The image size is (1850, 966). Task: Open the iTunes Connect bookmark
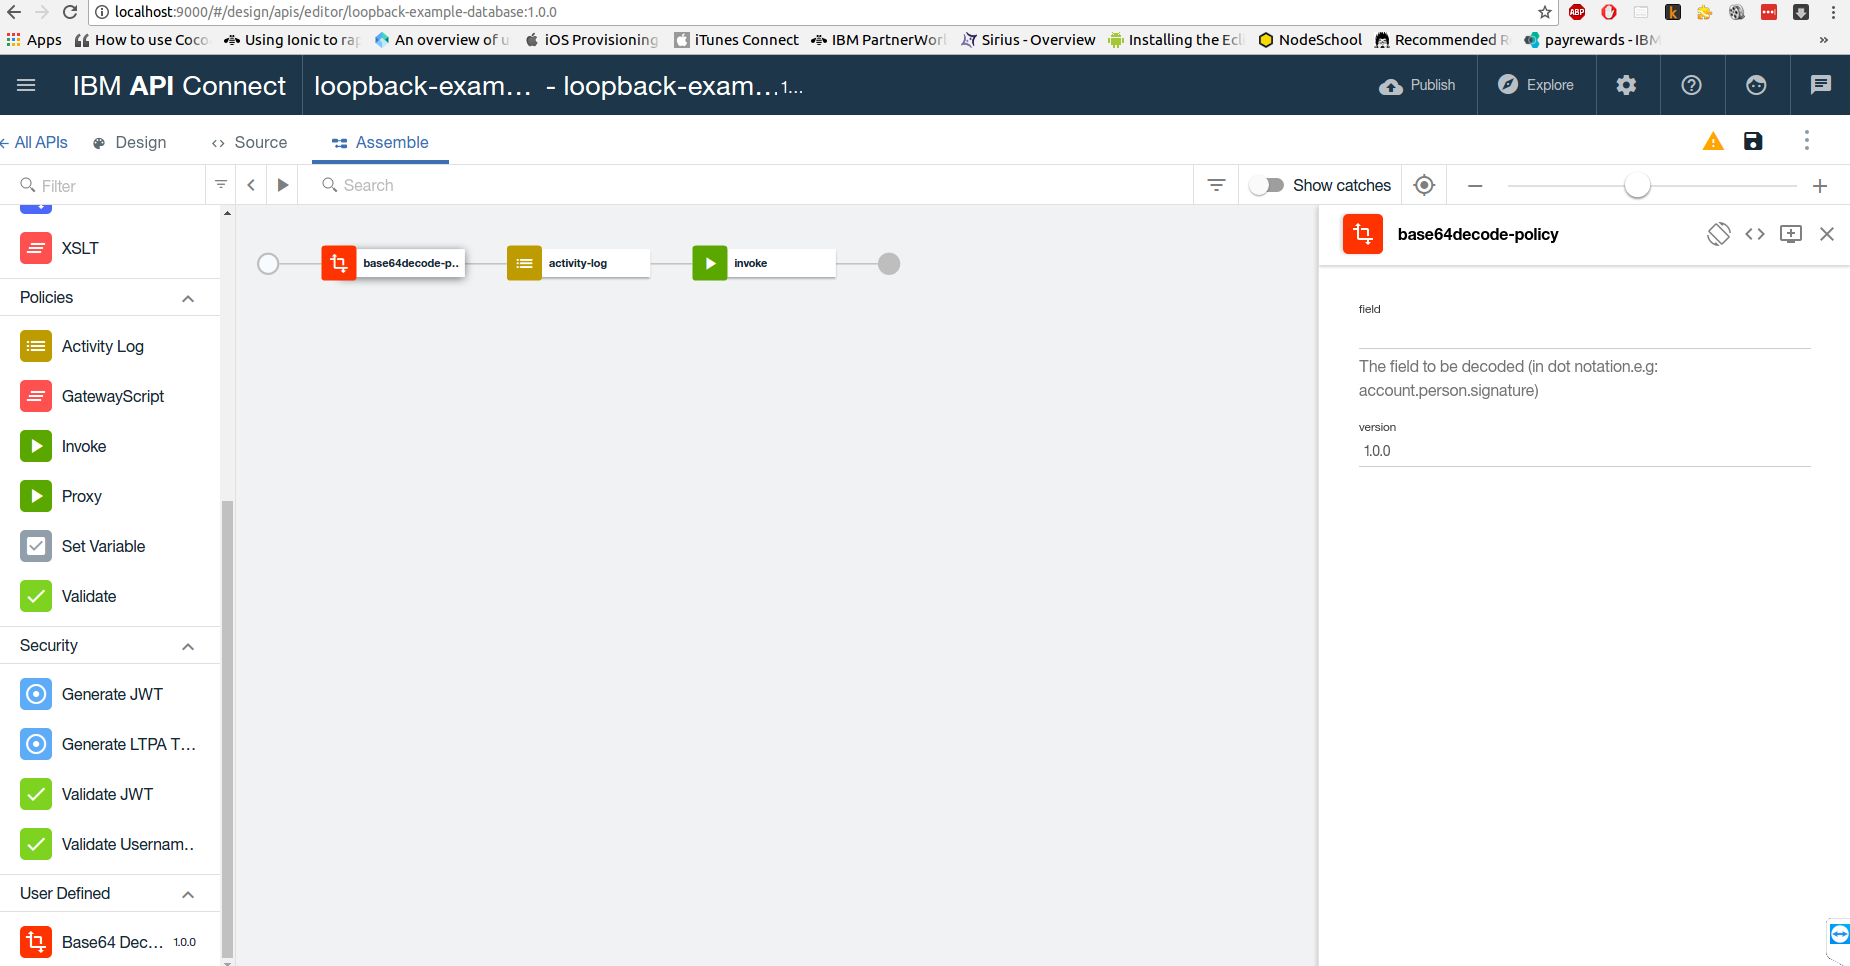coord(737,40)
